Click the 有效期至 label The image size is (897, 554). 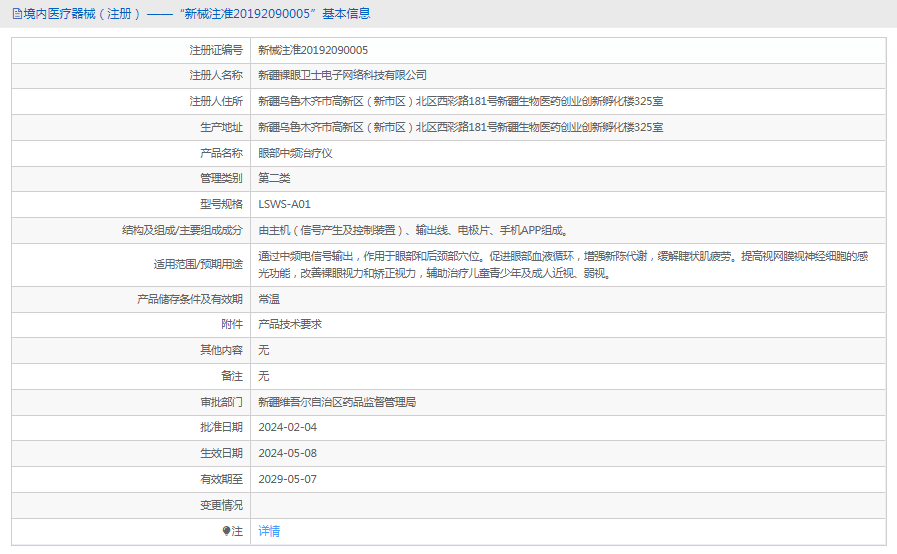[221, 480]
